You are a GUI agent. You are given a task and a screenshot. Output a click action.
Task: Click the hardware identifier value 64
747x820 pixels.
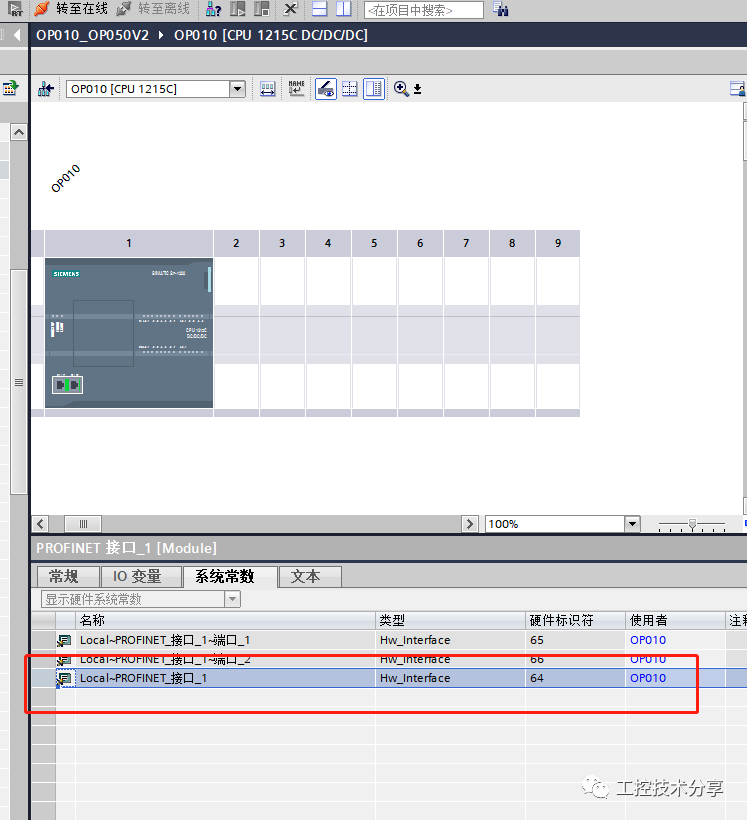(x=537, y=678)
